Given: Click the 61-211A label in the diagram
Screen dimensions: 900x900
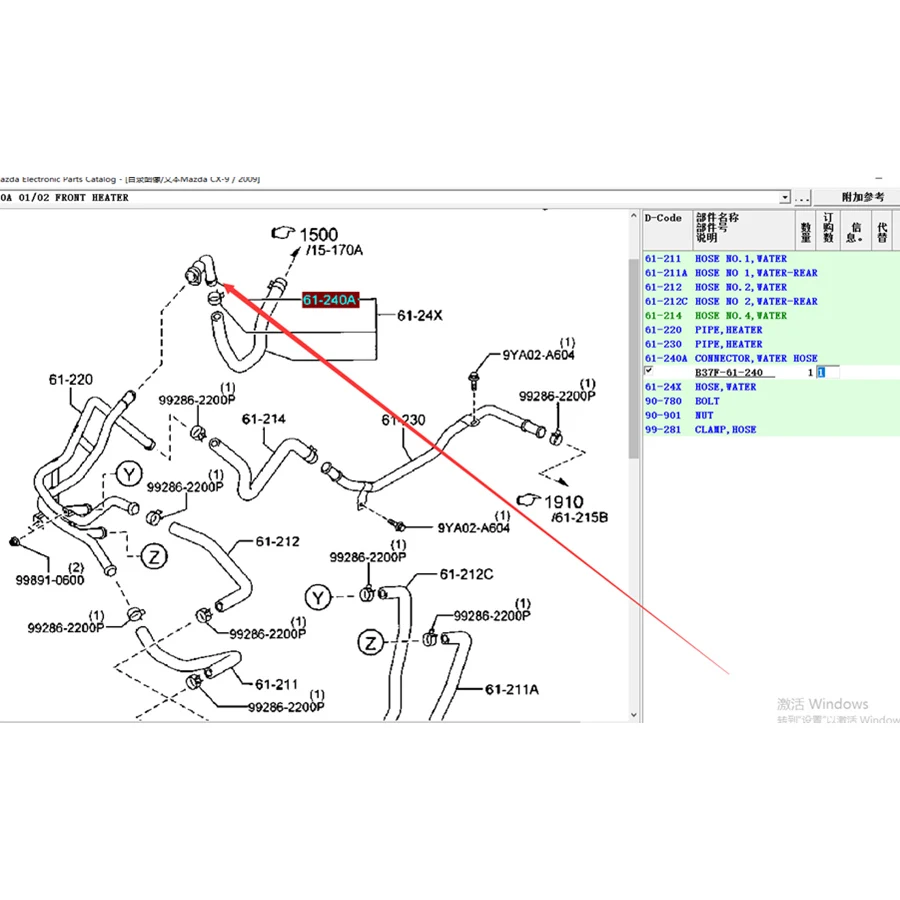Looking at the screenshot, I should coord(511,689).
